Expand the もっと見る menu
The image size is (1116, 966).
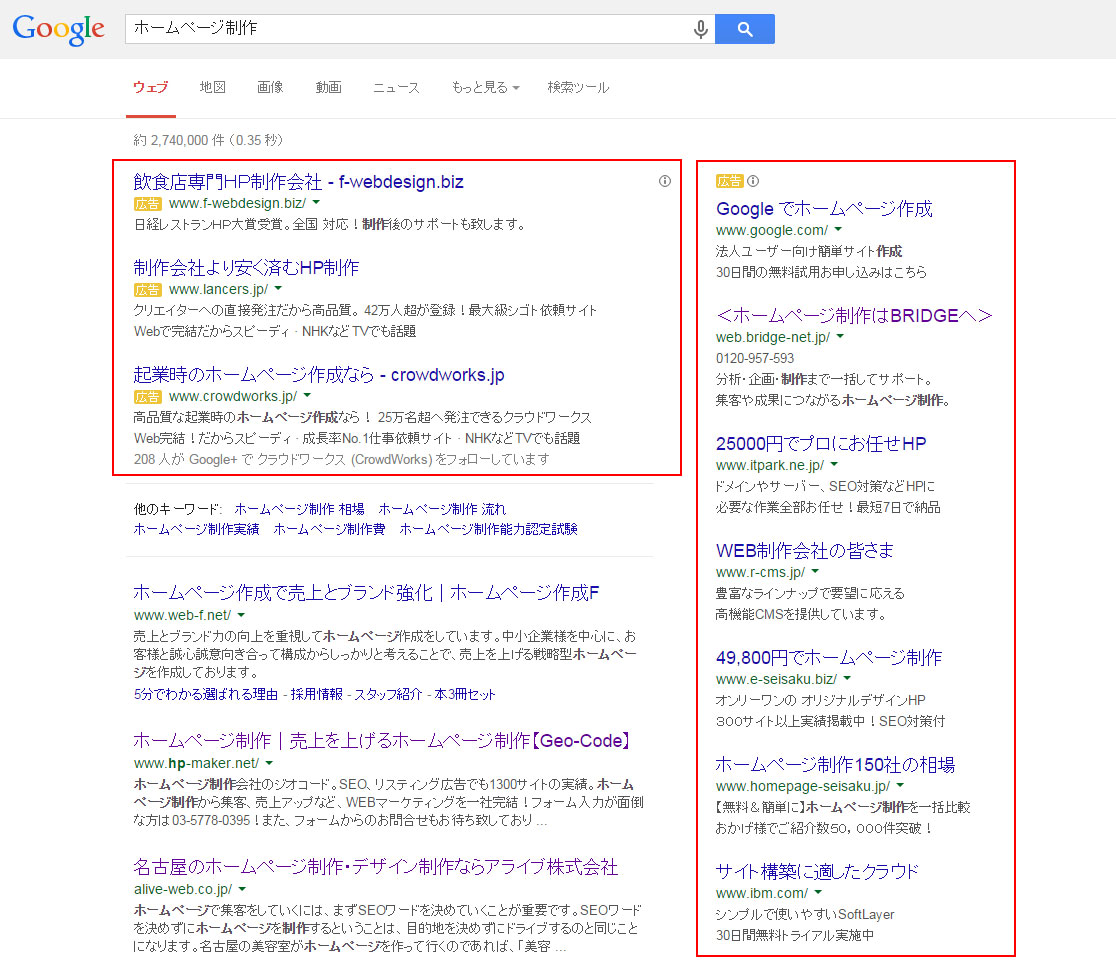485,88
